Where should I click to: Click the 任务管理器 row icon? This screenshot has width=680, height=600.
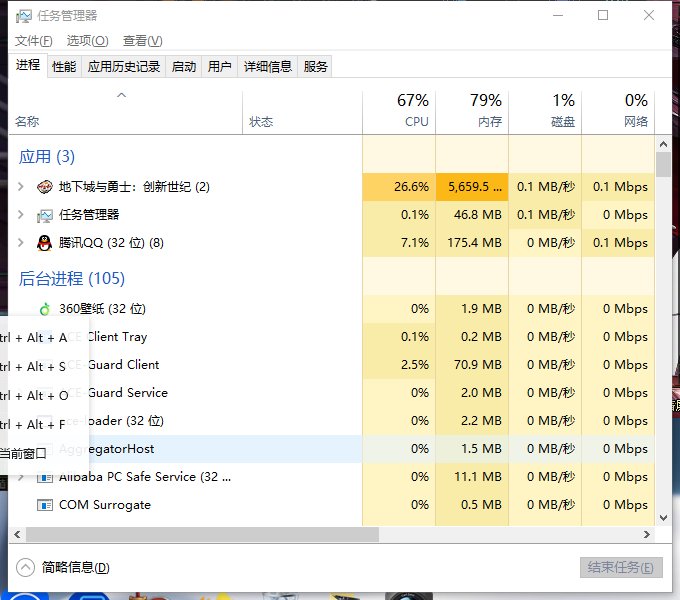(45, 215)
